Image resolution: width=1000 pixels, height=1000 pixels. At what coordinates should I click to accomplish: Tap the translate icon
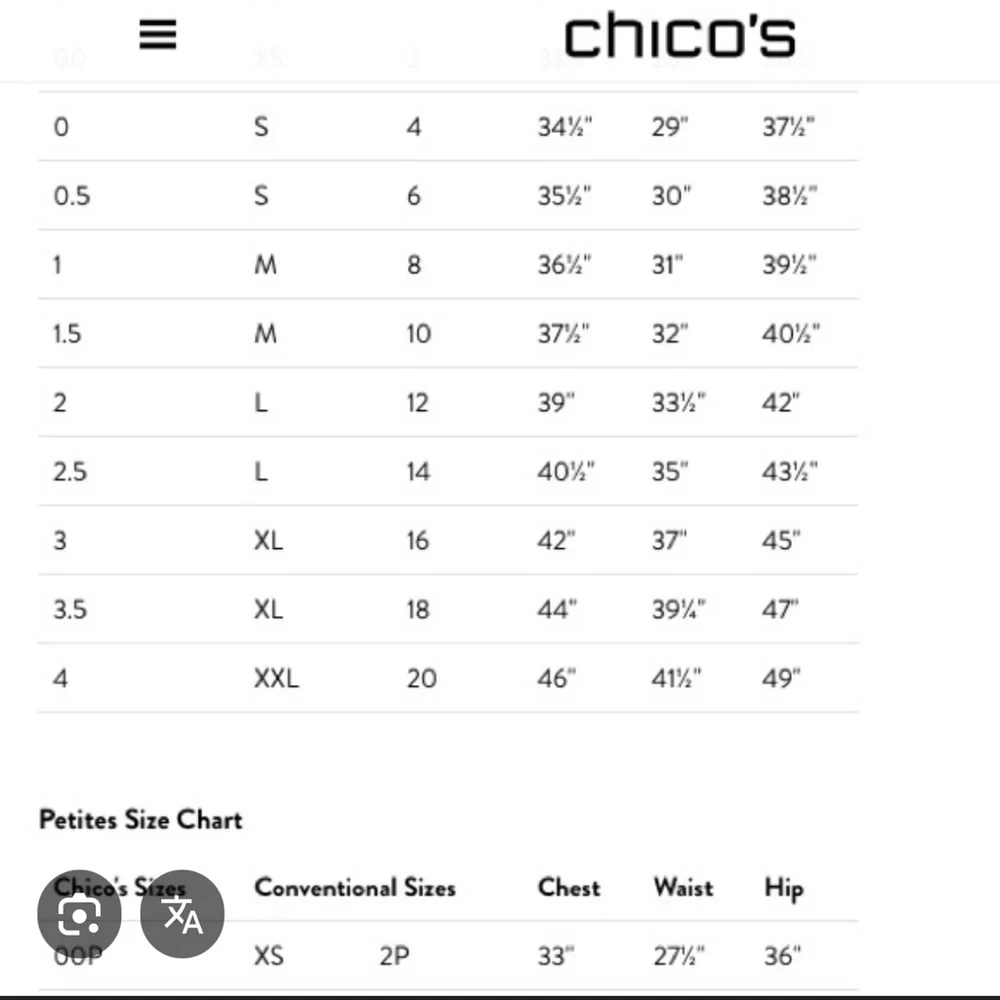182,914
